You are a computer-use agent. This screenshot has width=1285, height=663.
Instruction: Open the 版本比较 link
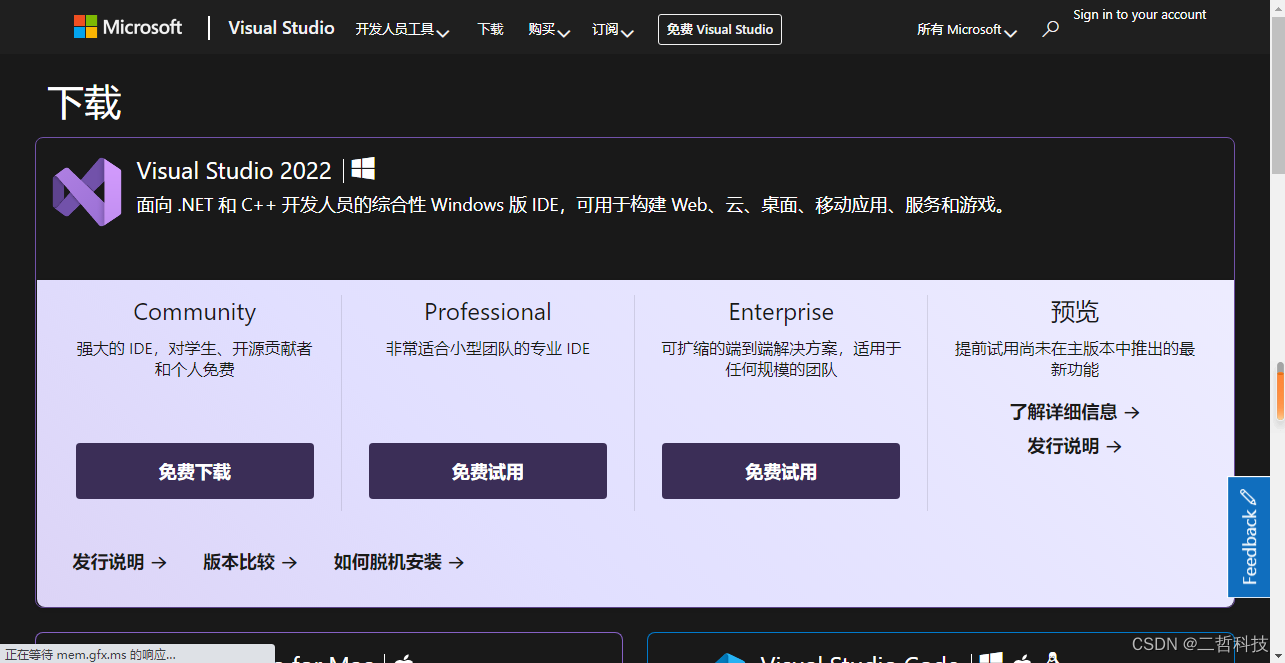[251, 562]
